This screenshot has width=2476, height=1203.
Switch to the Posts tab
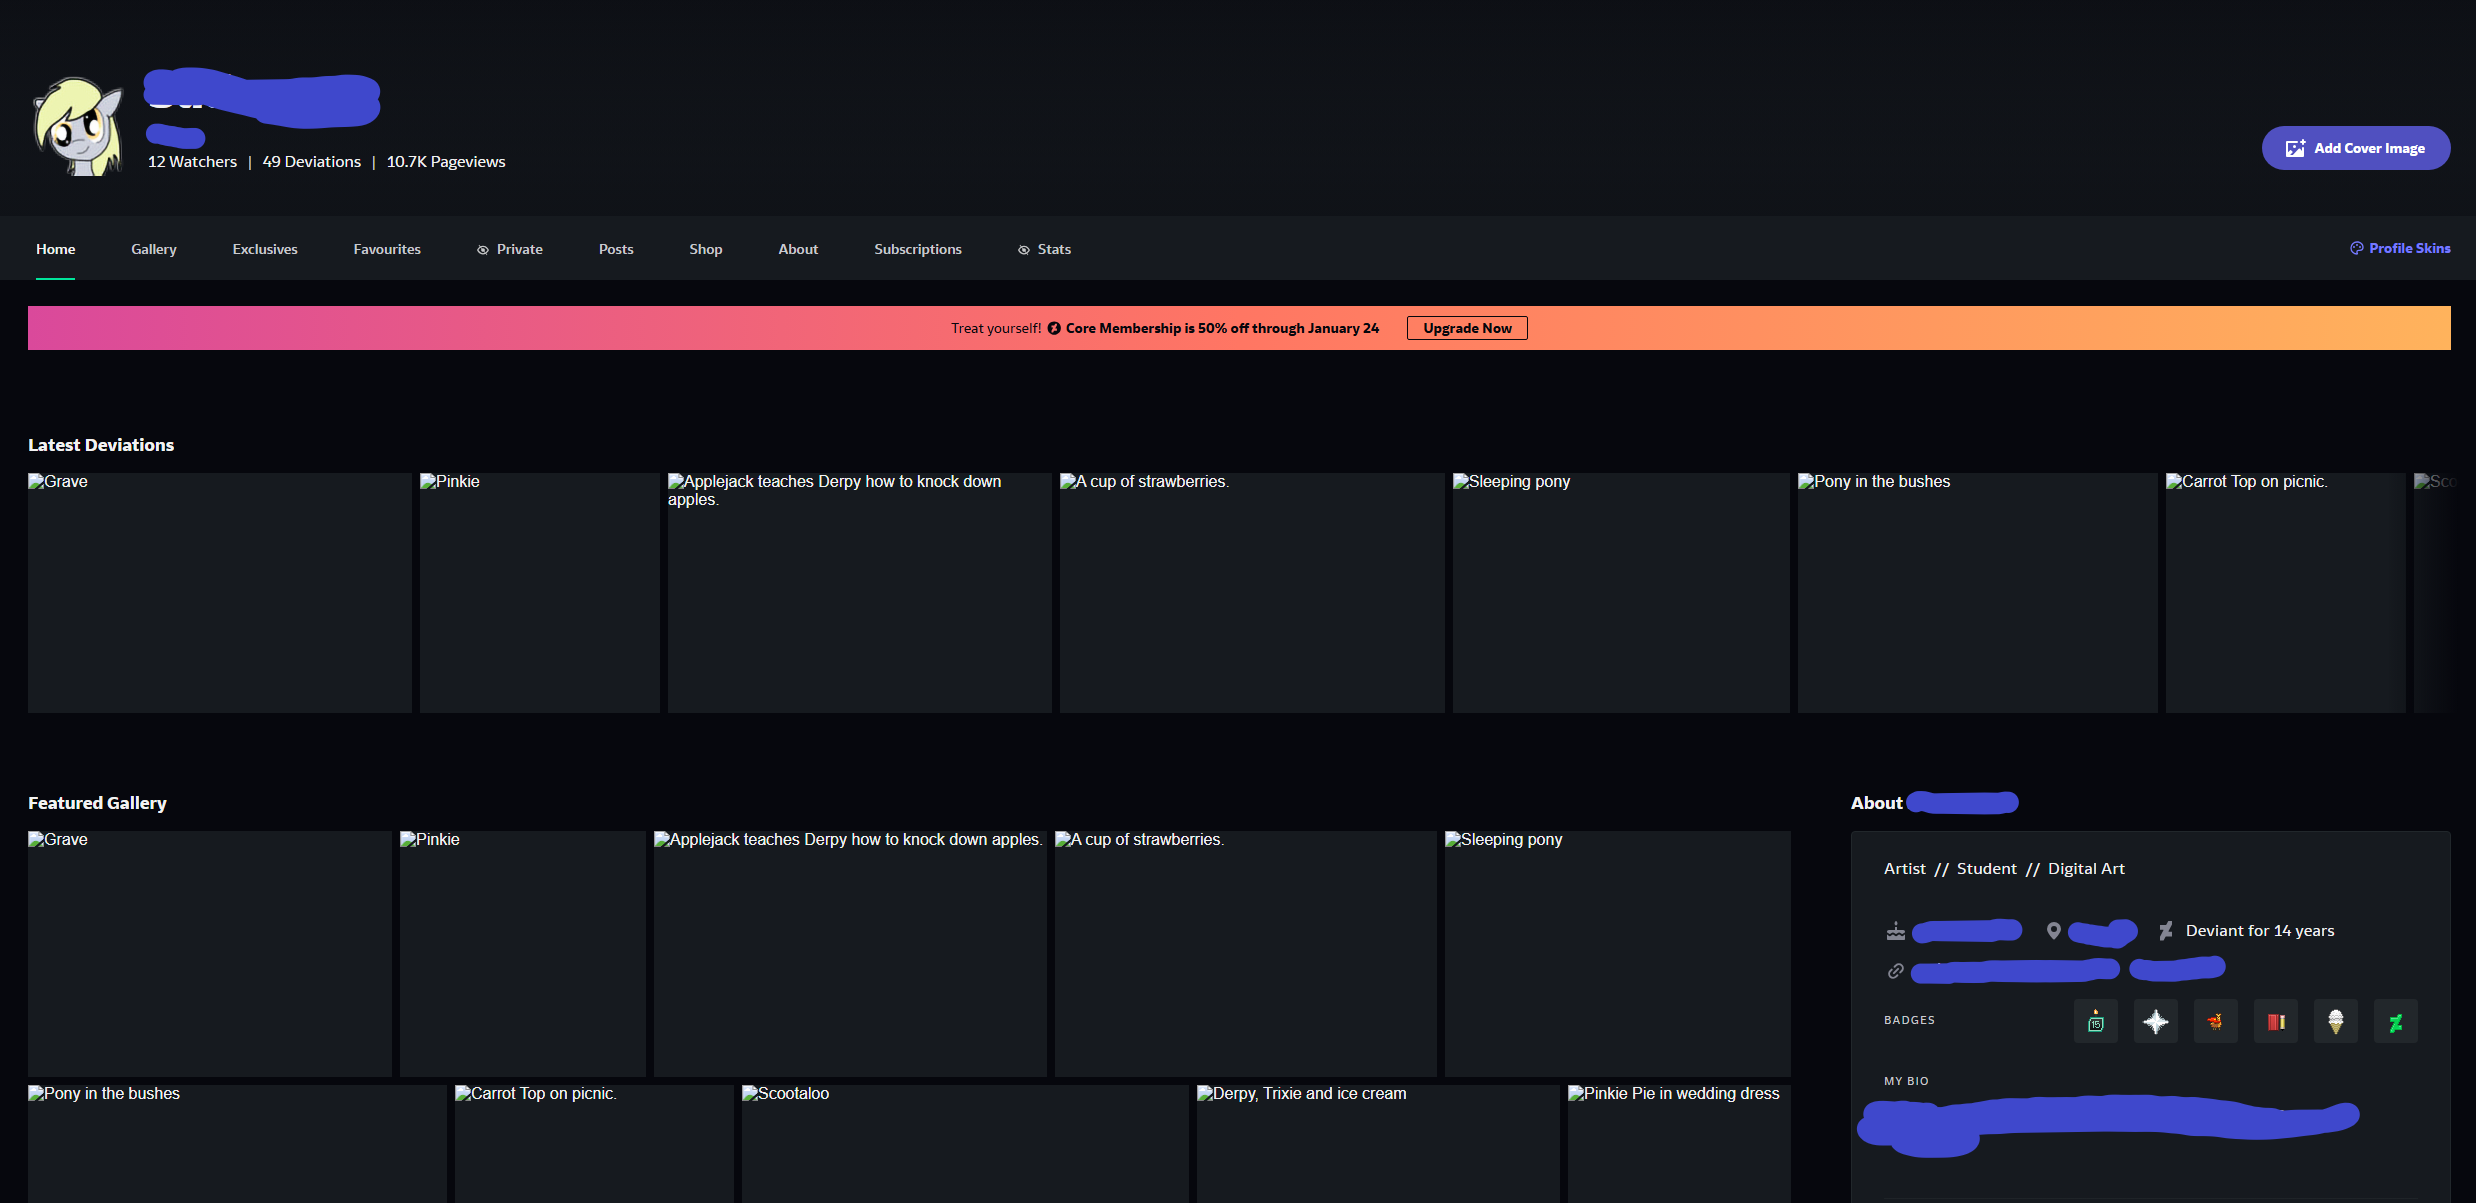pyautogui.click(x=616, y=249)
